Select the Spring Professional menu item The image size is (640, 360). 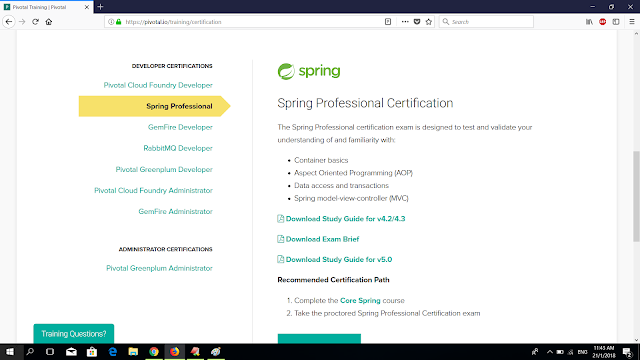pyautogui.click(x=154, y=106)
